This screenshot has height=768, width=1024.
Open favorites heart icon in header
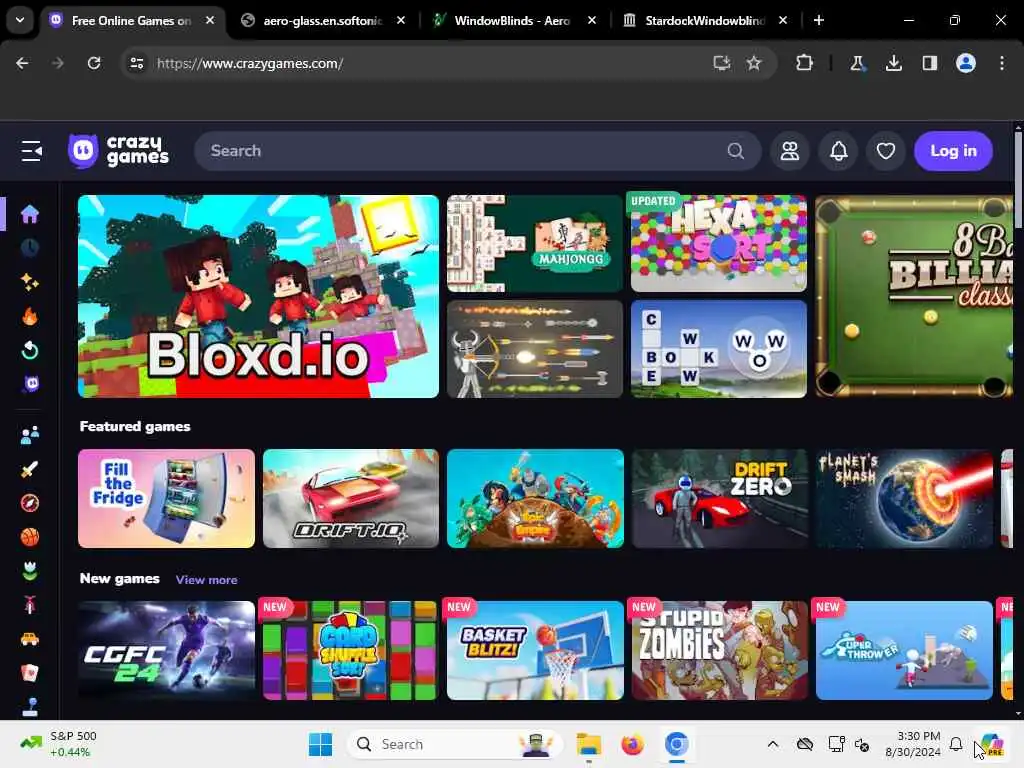[886, 151]
